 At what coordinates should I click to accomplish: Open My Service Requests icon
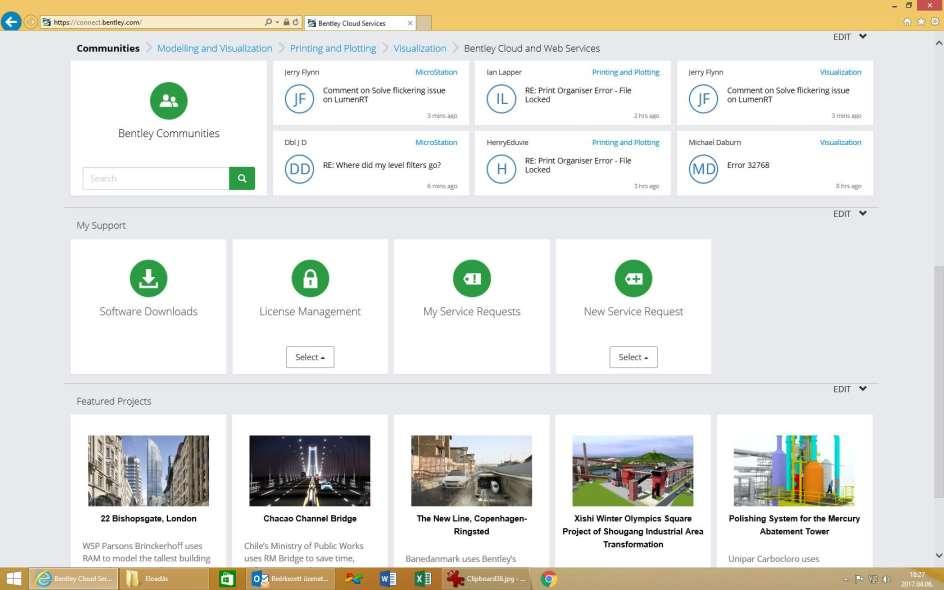pyautogui.click(x=472, y=278)
